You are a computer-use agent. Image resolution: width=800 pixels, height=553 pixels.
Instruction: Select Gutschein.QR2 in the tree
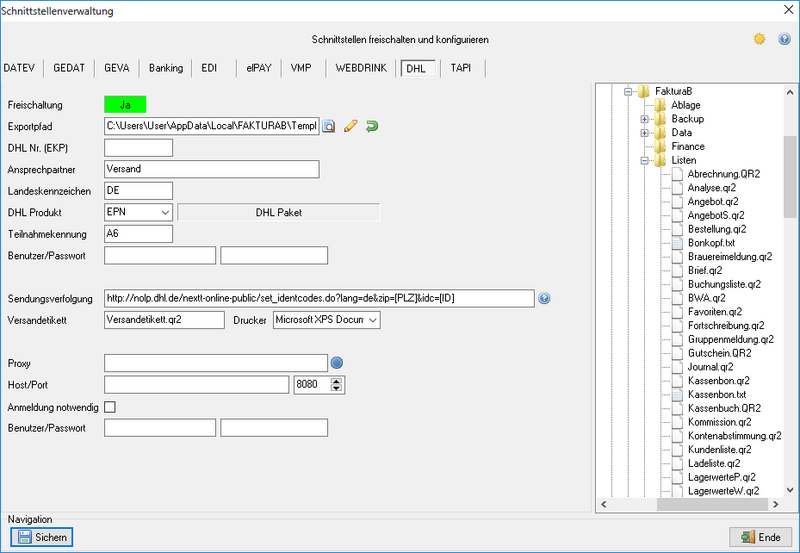point(719,353)
